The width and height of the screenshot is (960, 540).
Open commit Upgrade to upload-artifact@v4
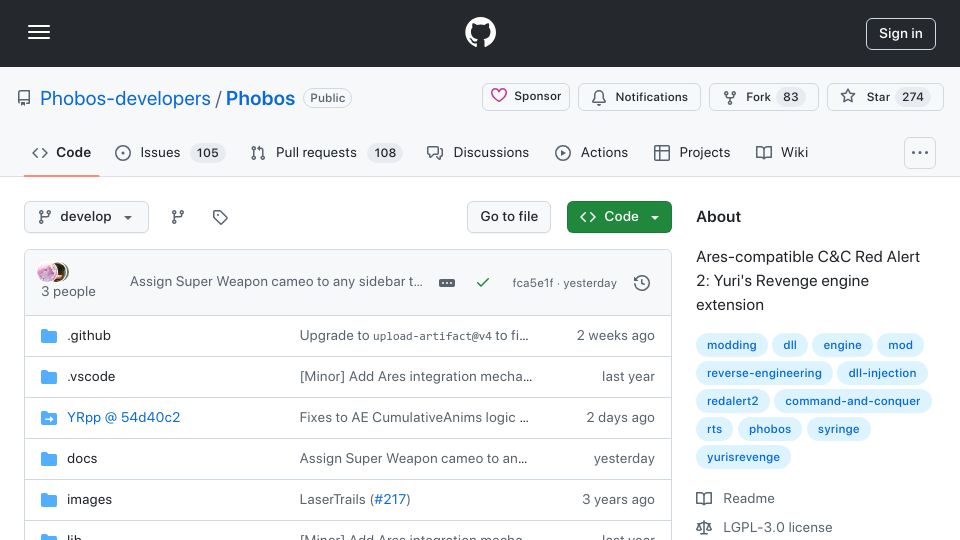point(414,336)
